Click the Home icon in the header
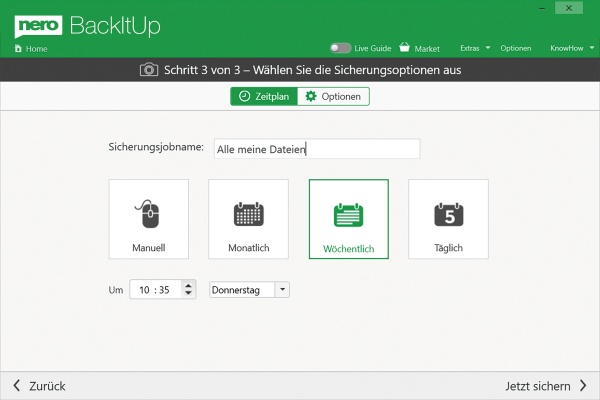The height and width of the screenshot is (400, 600). pos(18,48)
